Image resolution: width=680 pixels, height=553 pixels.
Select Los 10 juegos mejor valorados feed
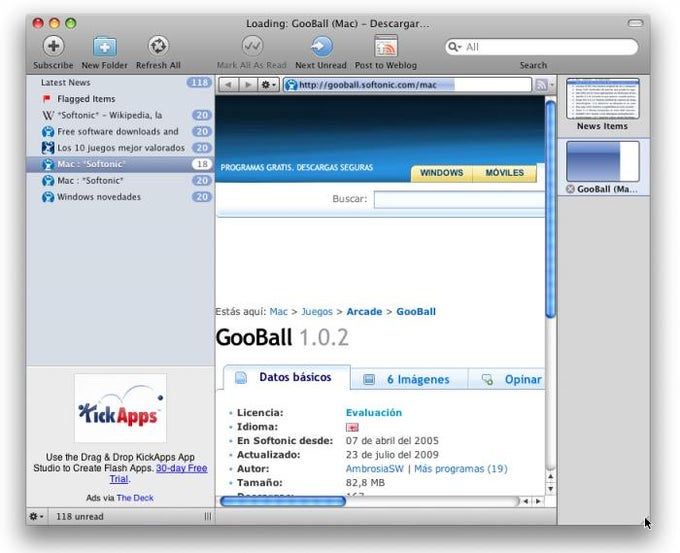120,148
